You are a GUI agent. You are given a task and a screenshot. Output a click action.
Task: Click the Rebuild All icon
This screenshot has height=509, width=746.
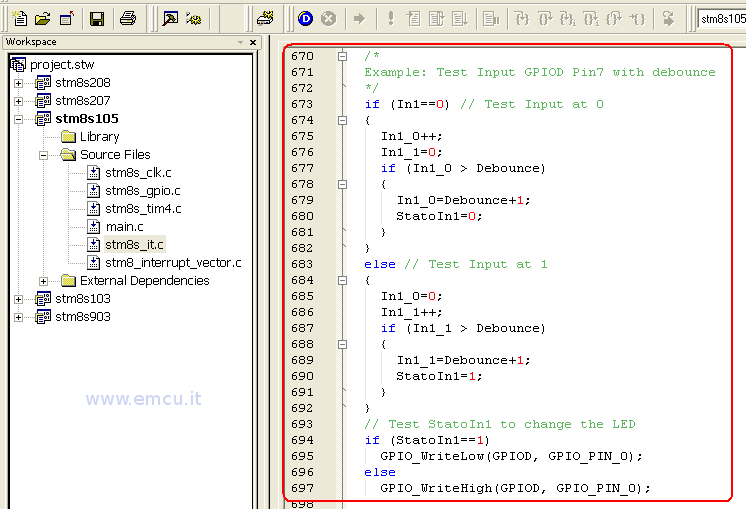193,19
